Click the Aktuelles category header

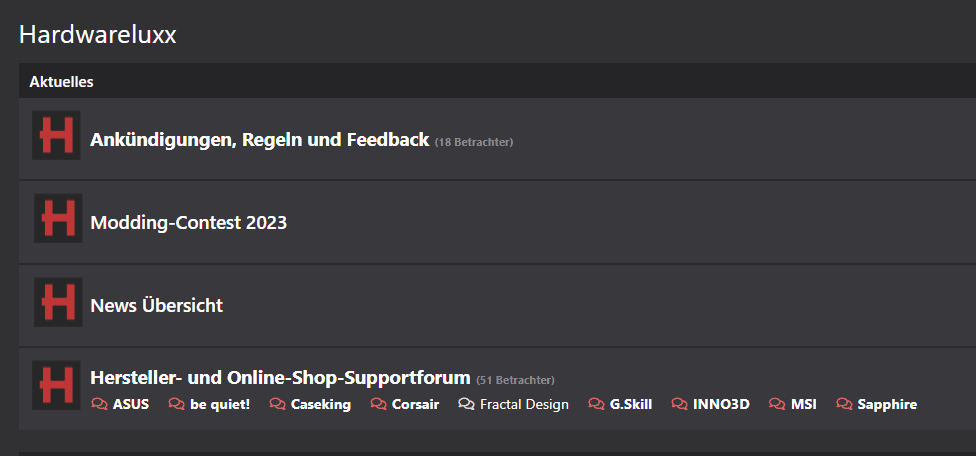click(x=61, y=82)
